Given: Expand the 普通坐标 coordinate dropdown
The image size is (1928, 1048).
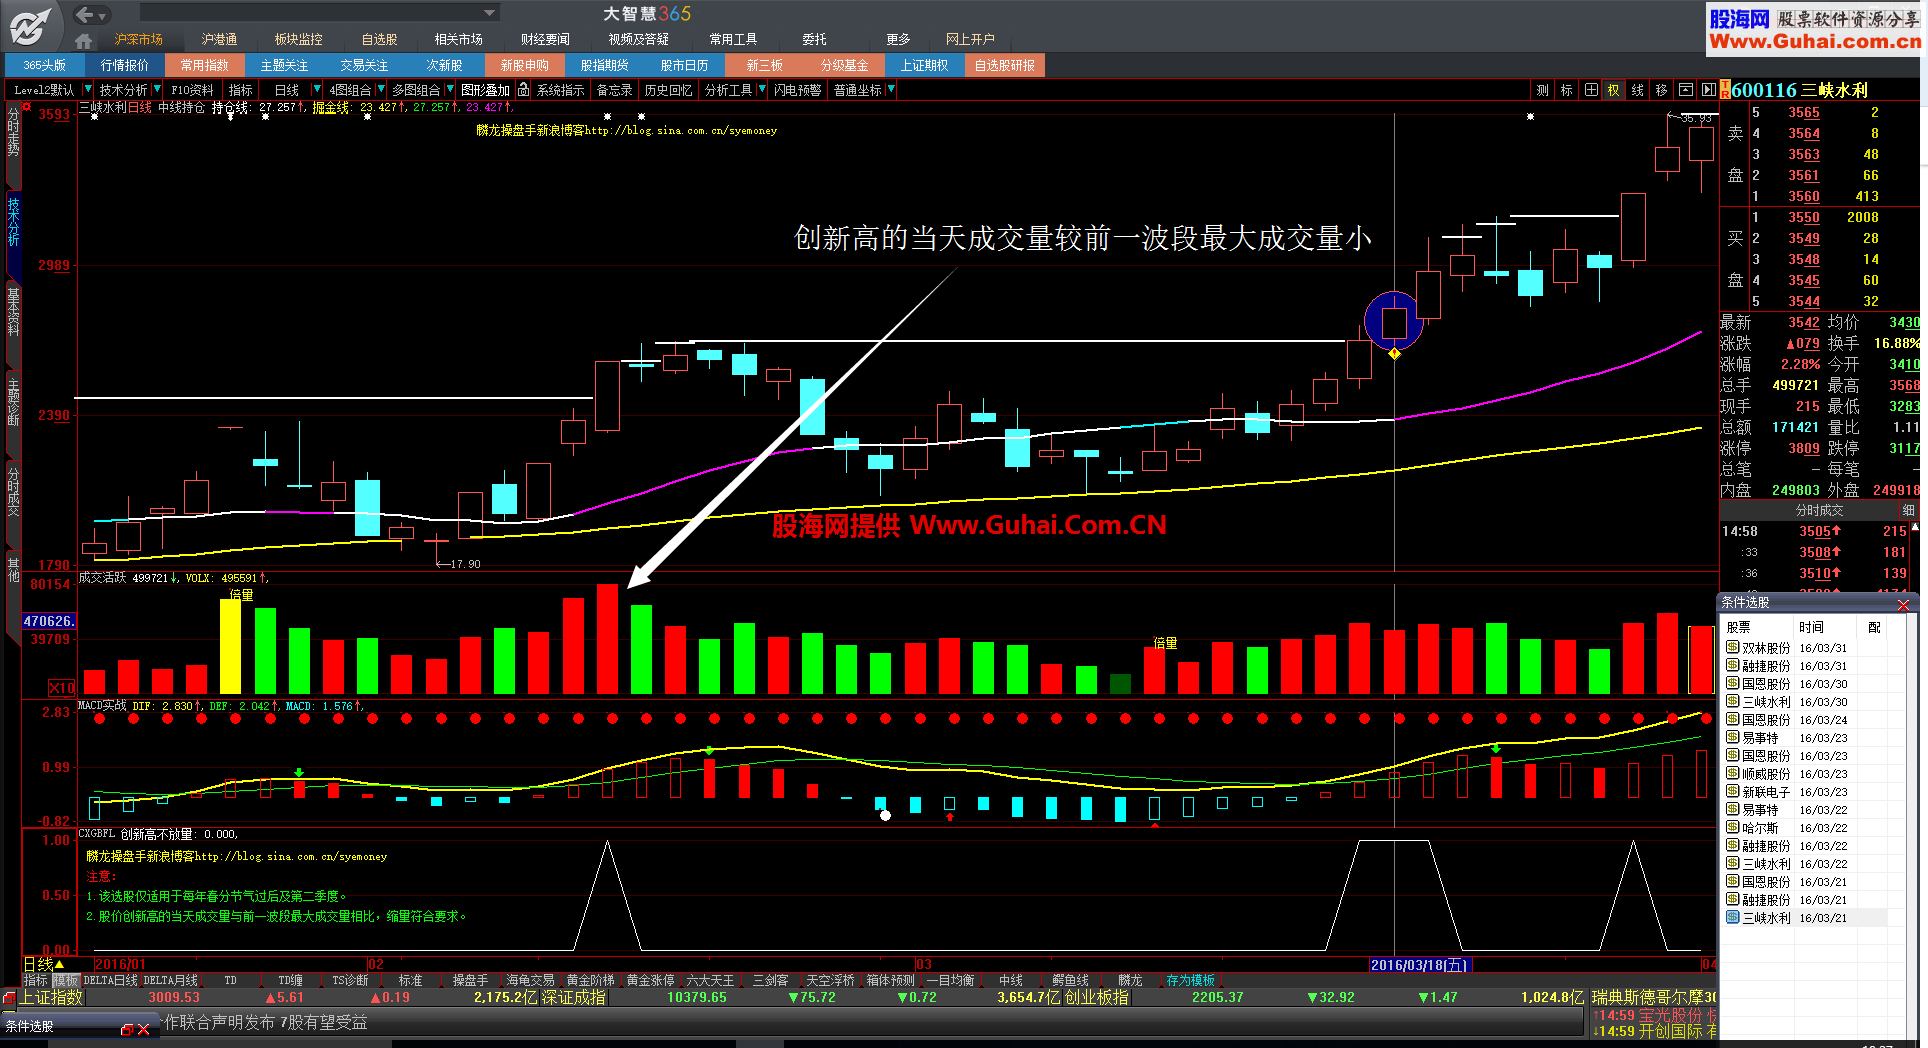Looking at the screenshot, I should coord(891,90).
